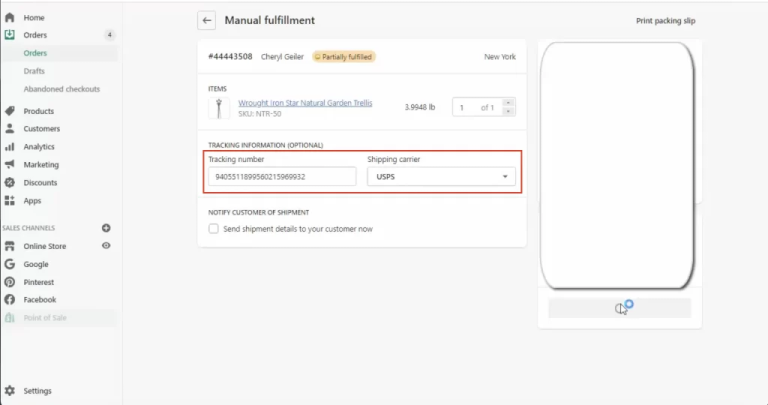Click the Marketing megaphone icon
Screen dimensions: 768x405
click(x=10, y=165)
